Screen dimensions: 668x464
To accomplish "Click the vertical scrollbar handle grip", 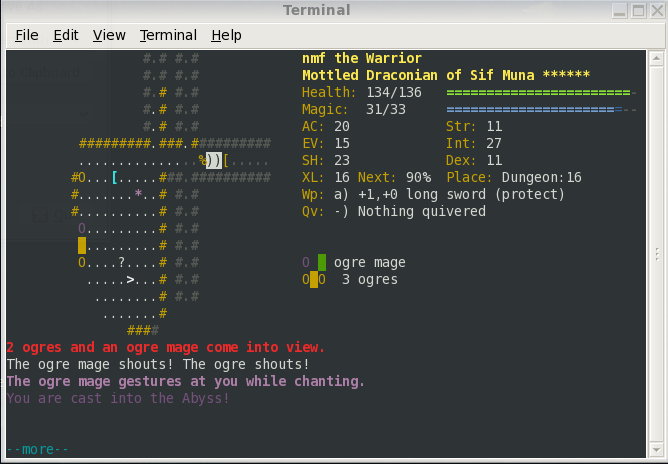I will pyautogui.click(x=656, y=254).
